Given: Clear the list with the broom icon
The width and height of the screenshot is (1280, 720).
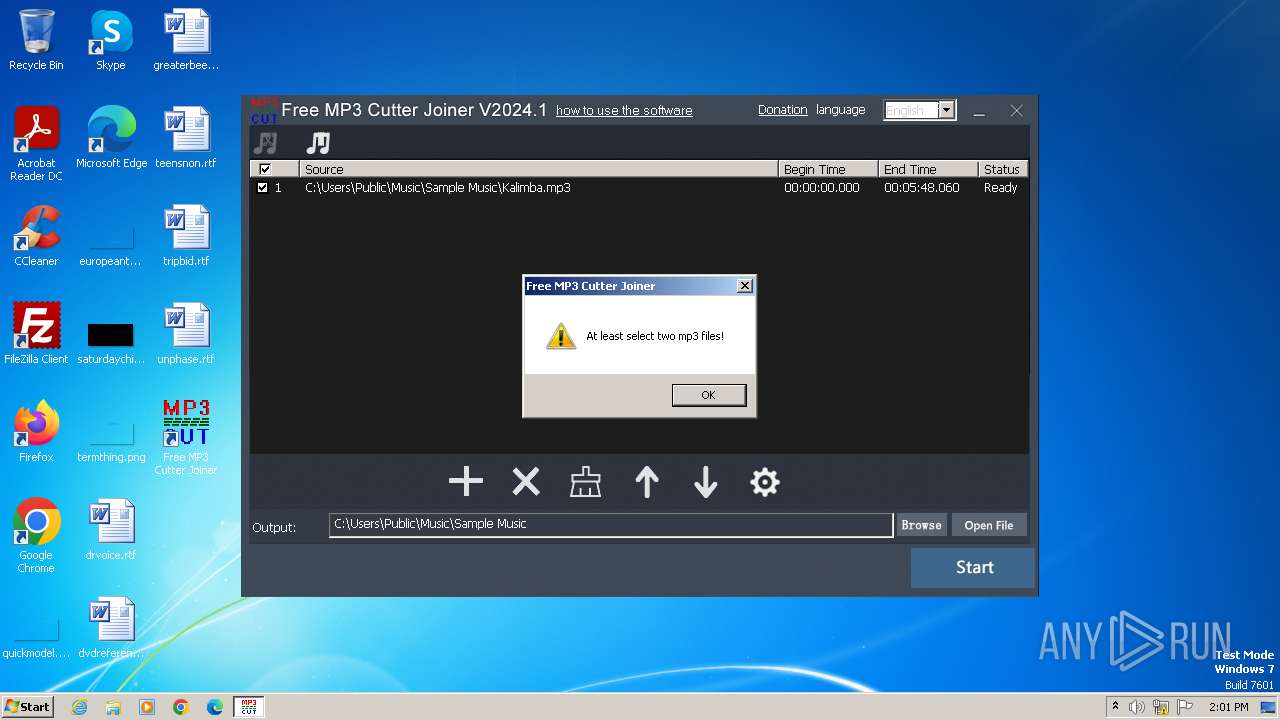Looking at the screenshot, I should tap(586, 482).
